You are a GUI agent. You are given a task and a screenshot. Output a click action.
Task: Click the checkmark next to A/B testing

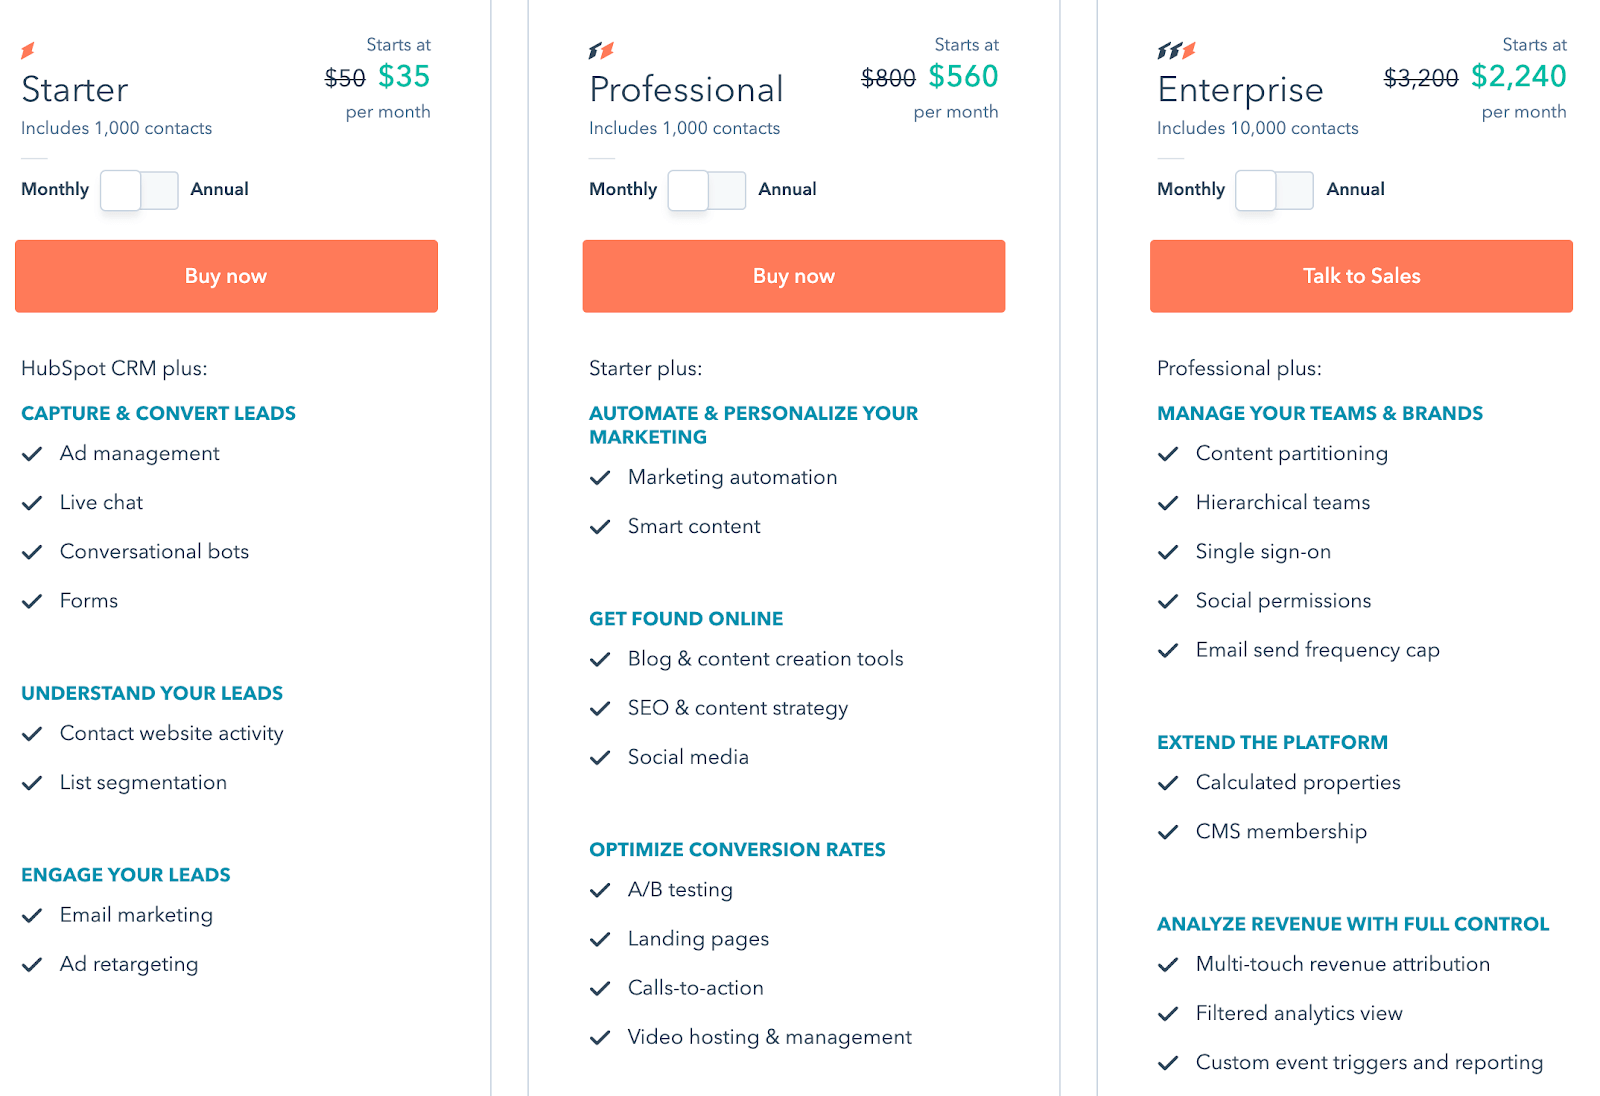pos(600,890)
